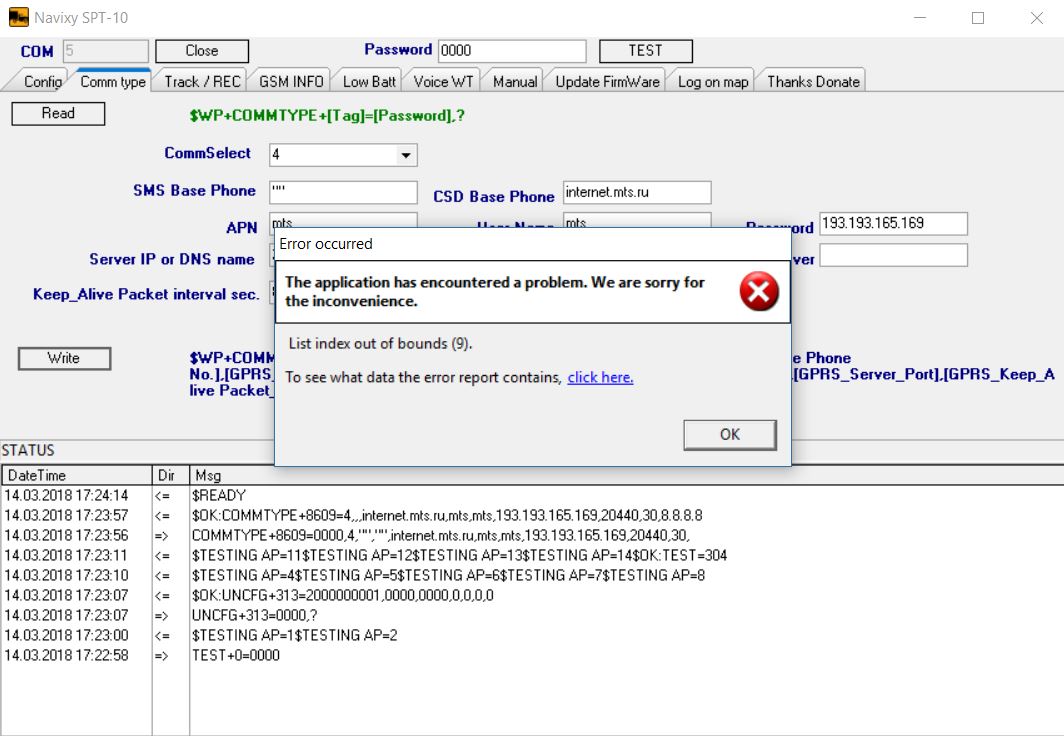Focus the Password field containing 0000

click(511, 51)
